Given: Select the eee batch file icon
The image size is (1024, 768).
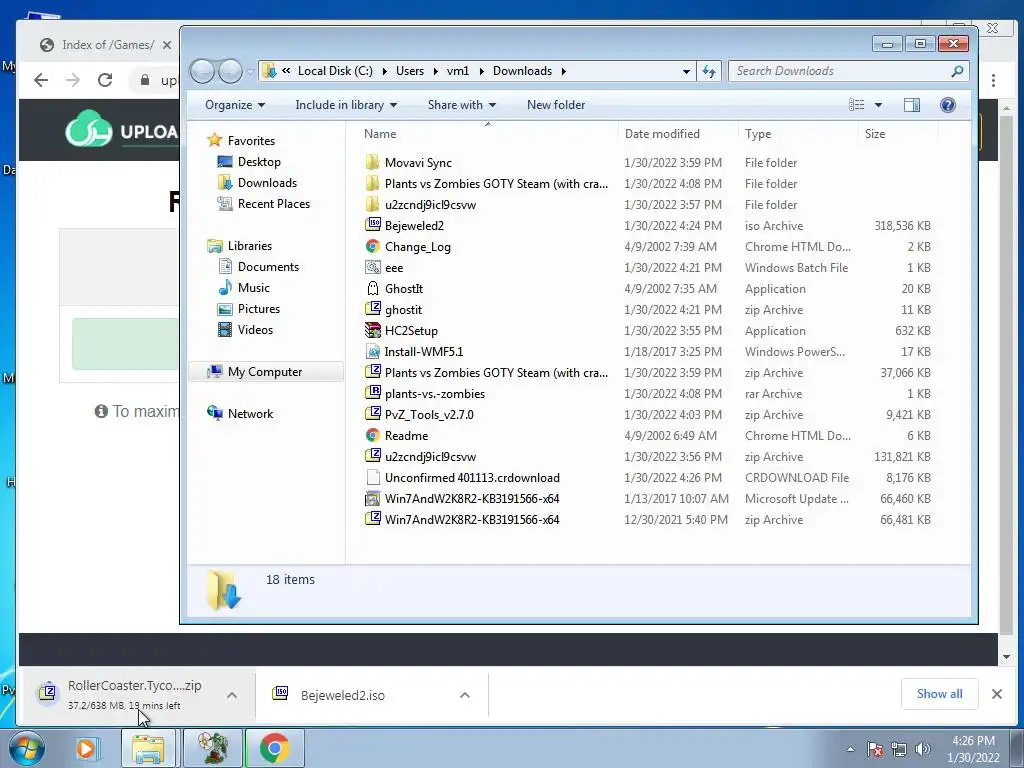Looking at the screenshot, I should pyautogui.click(x=372, y=267).
